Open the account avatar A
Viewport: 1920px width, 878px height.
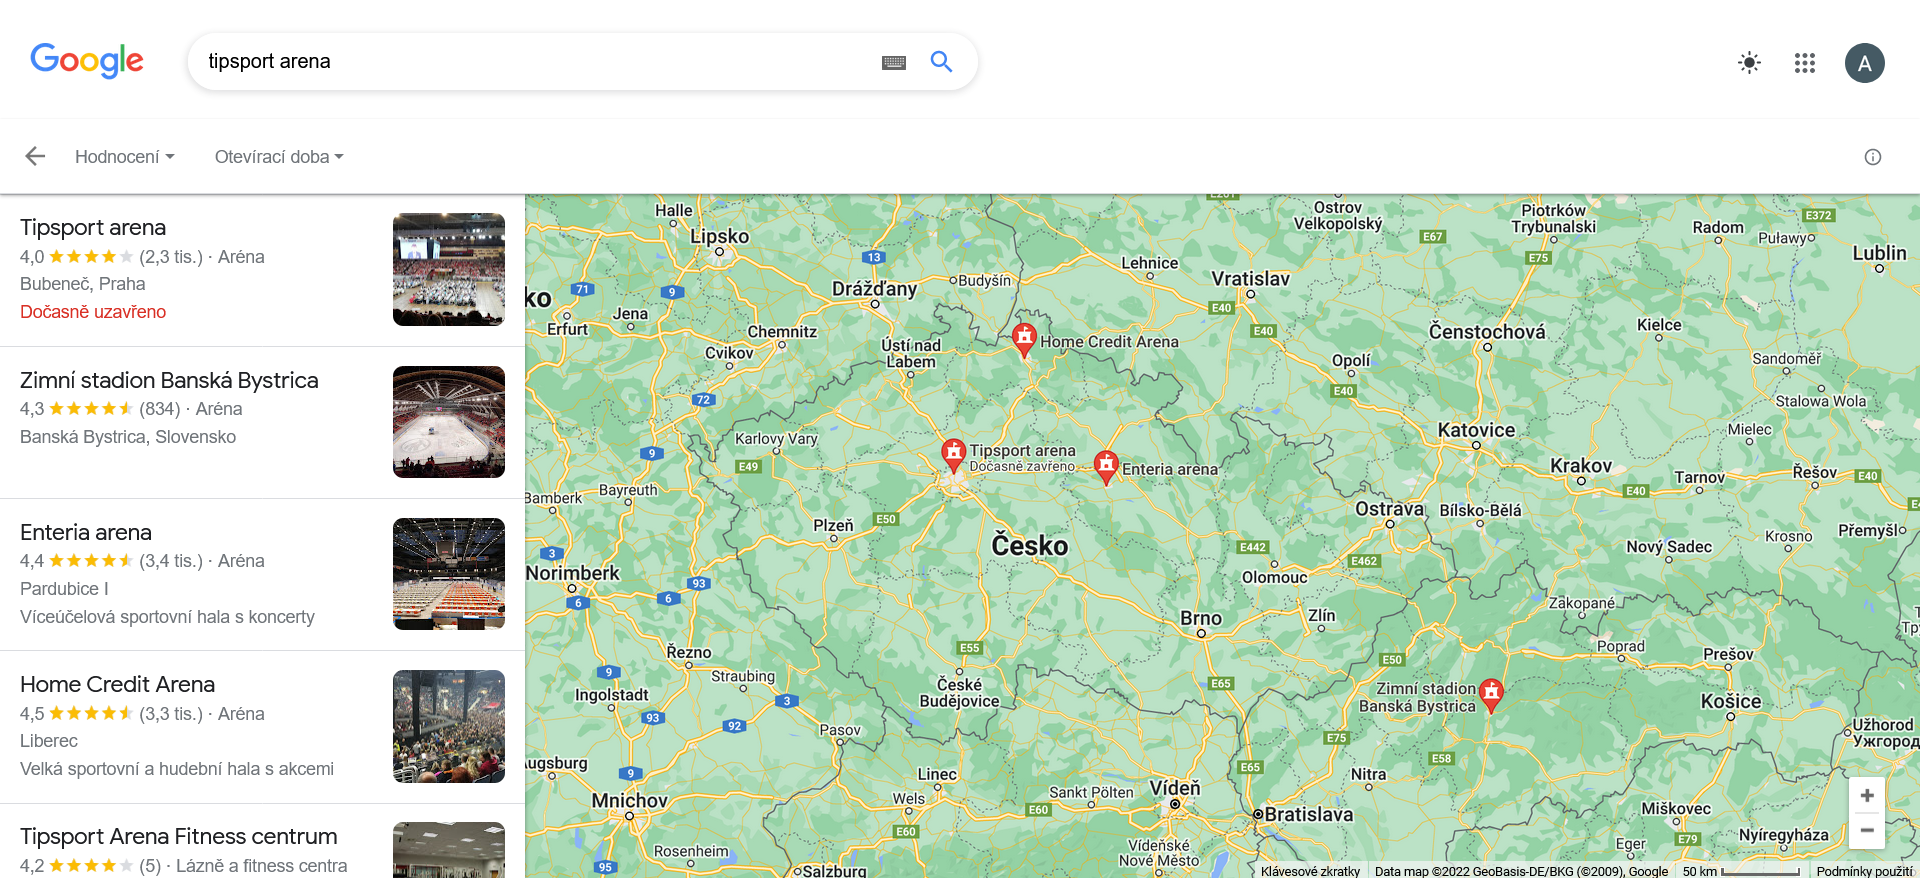point(1865,63)
